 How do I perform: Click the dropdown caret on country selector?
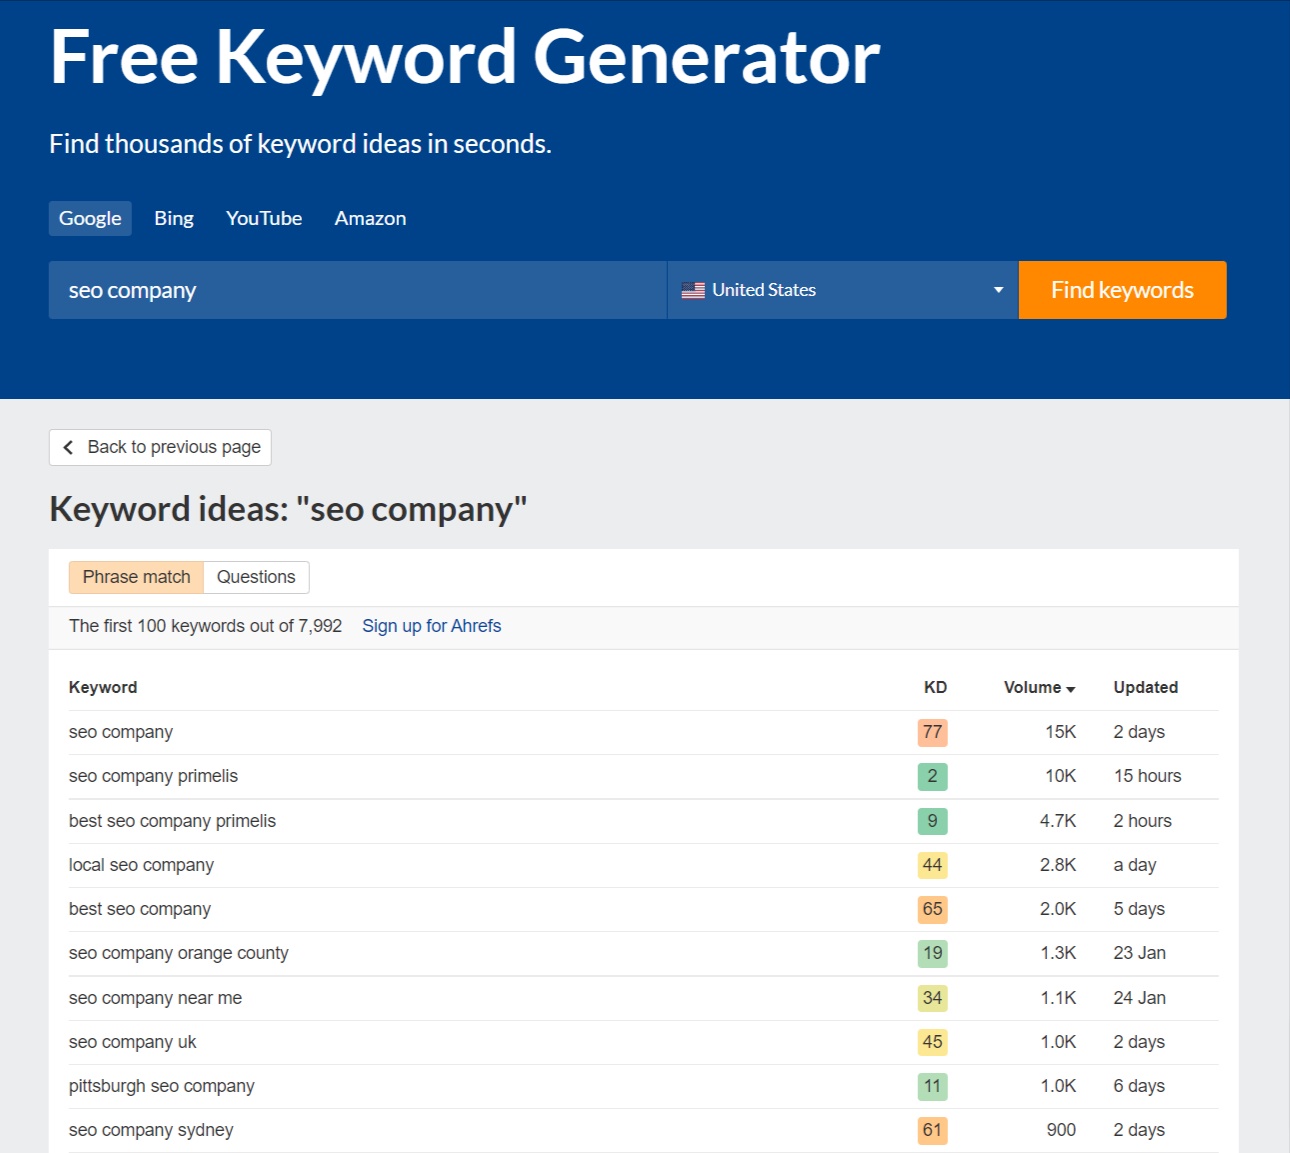pos(997,290)
